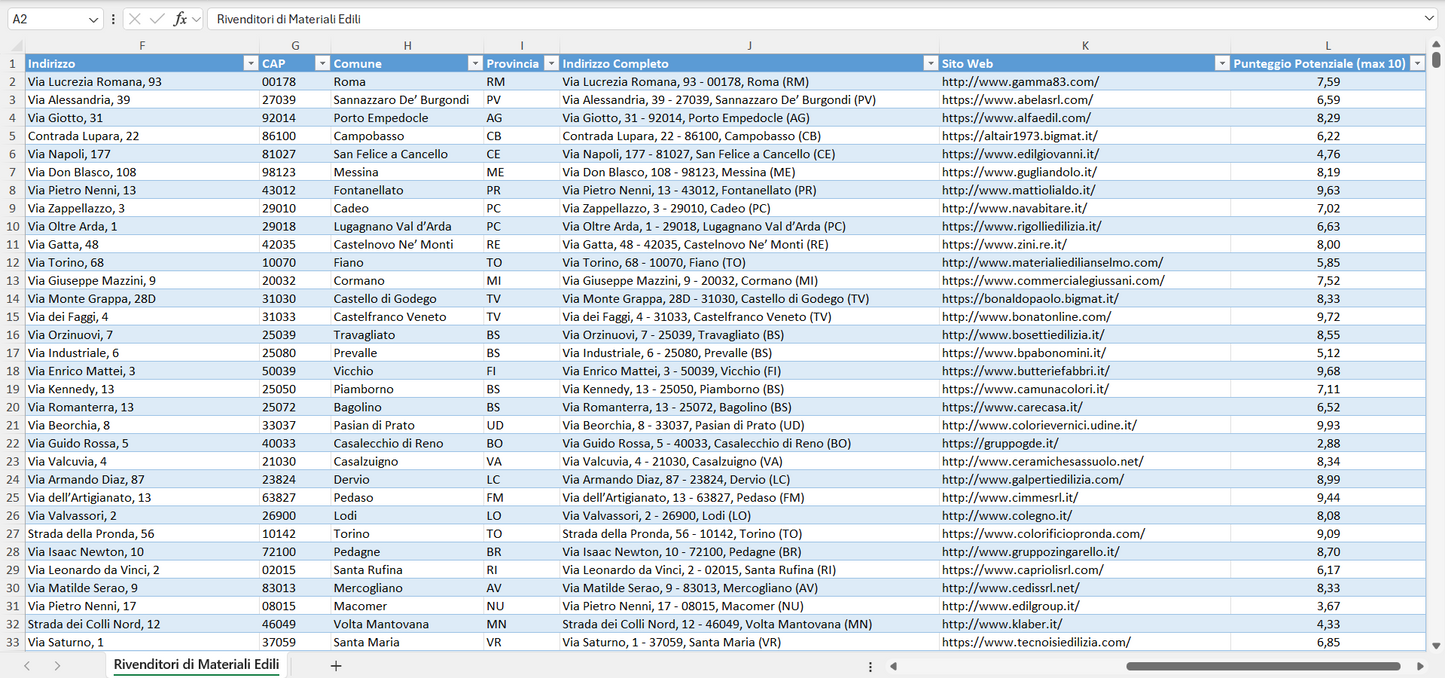Click the previous sheet navigation arrow
This screenshot has height=678, width=1445.
point(27,666)
